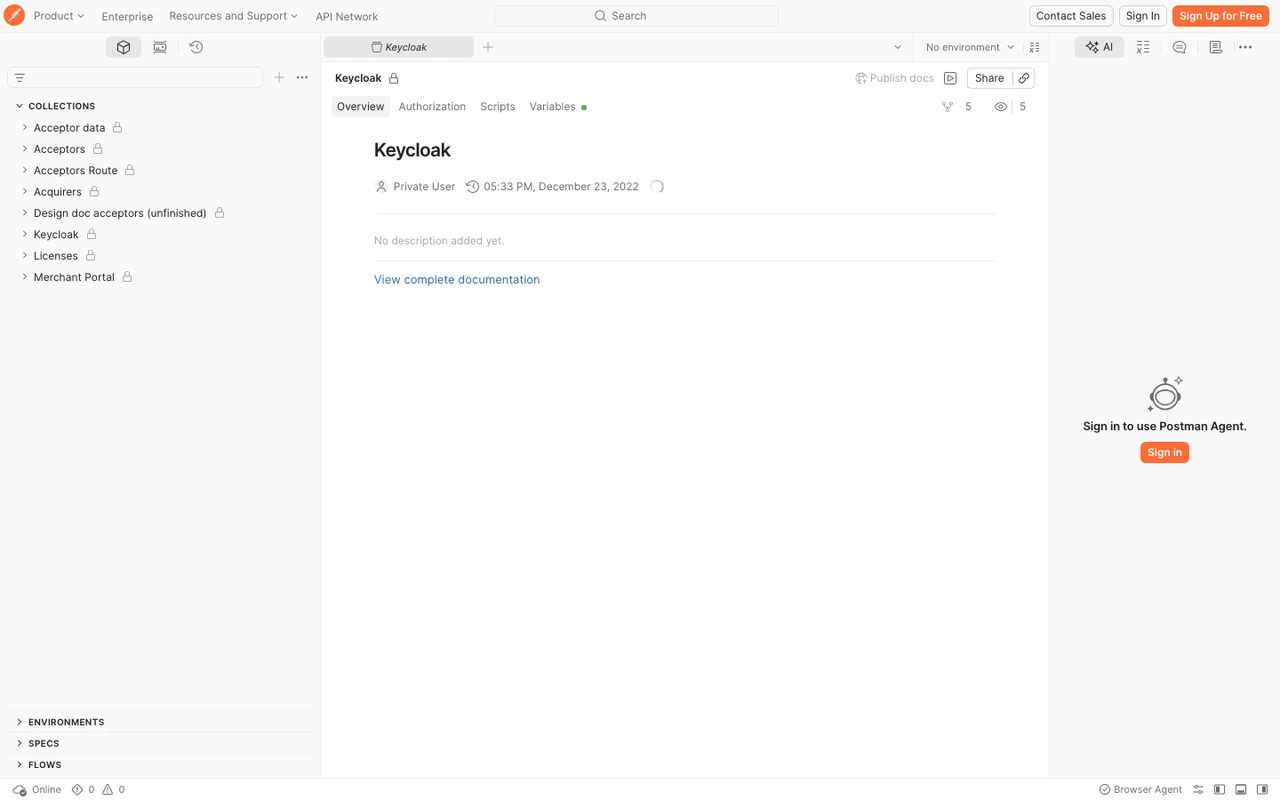The image size is (1280, 800).
Task: Open the No environment dropdown
Action: 969,47
